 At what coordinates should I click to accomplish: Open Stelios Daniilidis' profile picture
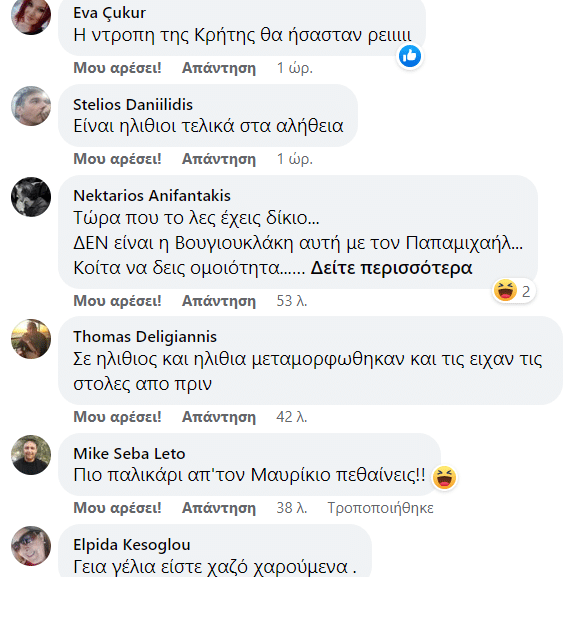pos(31,106)
